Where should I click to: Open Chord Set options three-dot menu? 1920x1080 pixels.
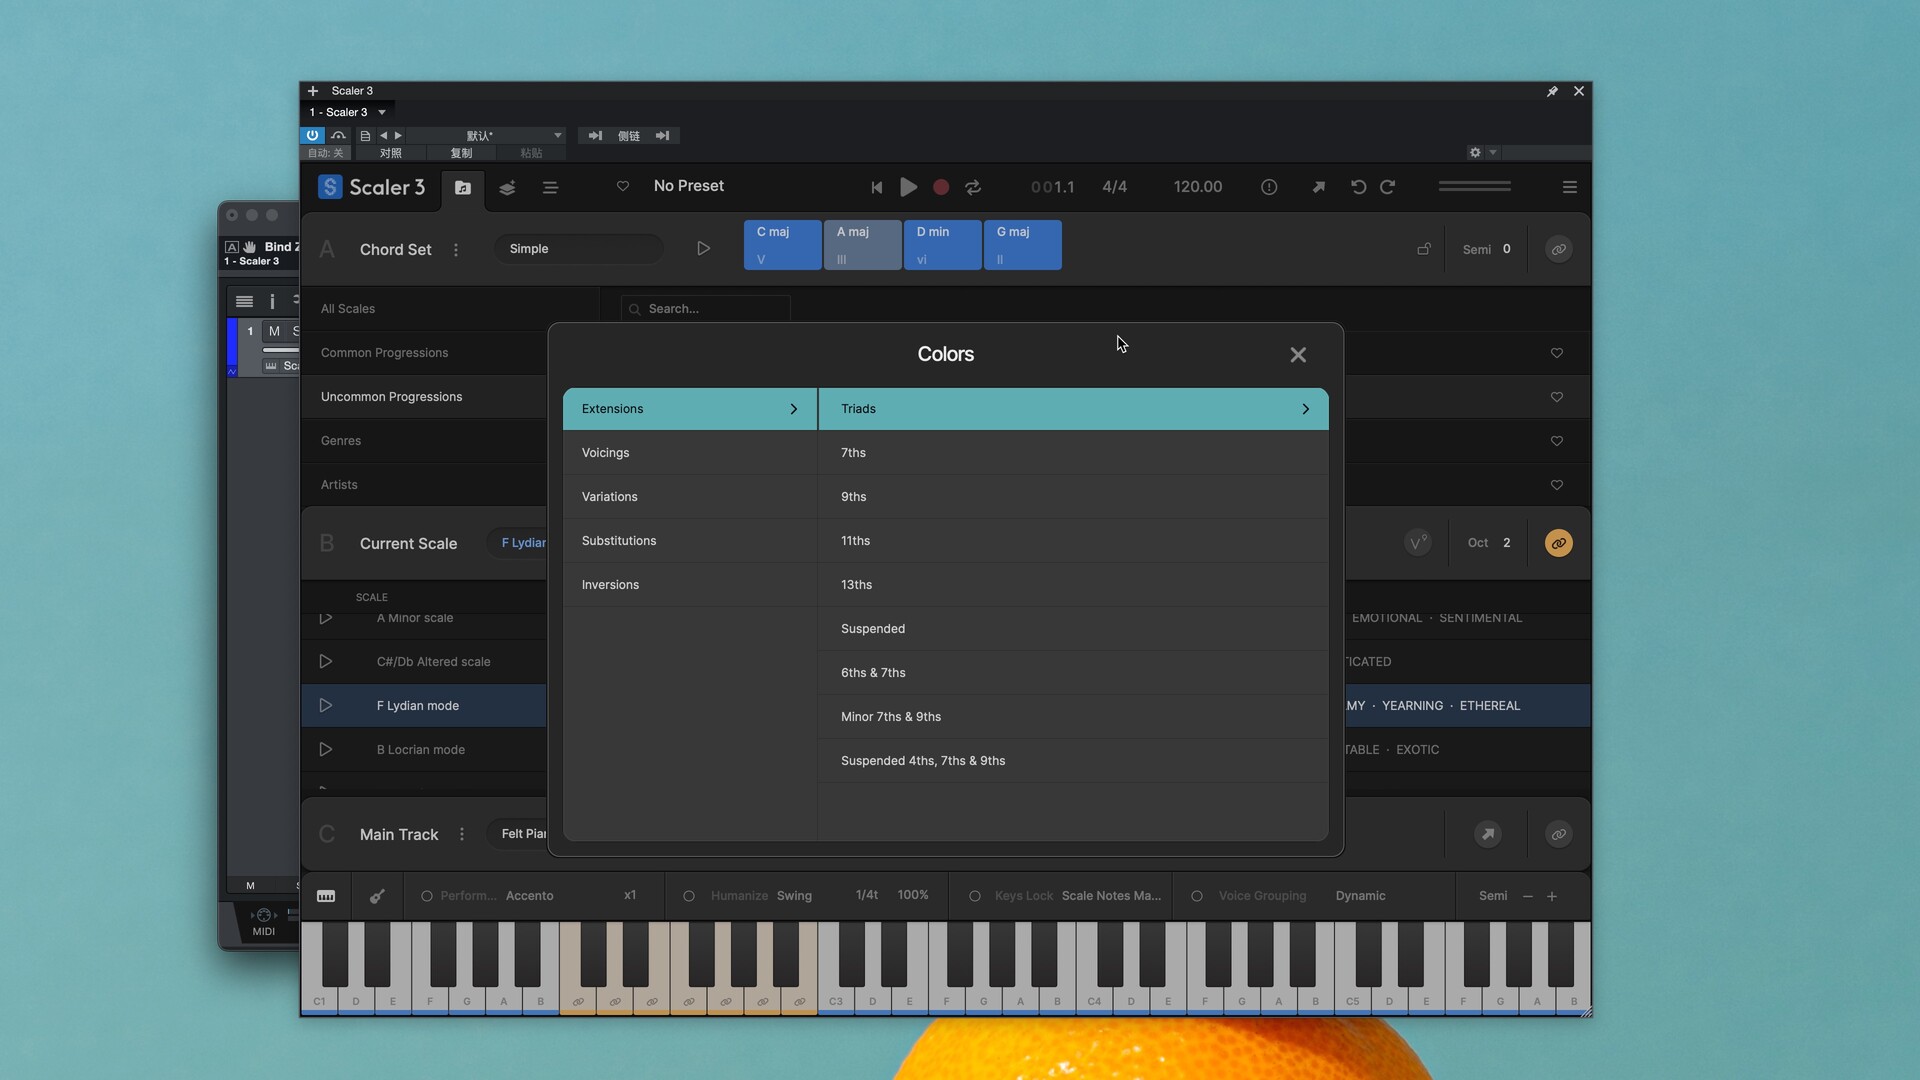[456, 250]
